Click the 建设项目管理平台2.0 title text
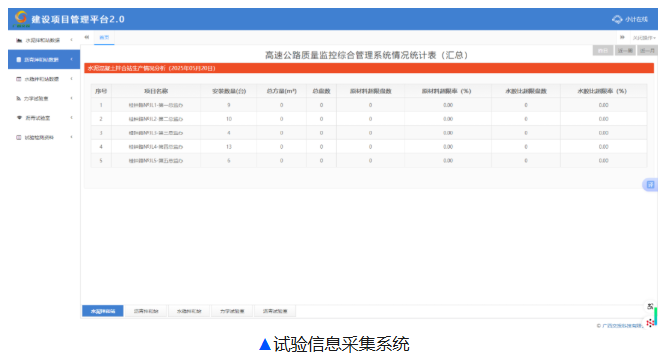Screen dimensions: 663x362 (x=78, y=19)
